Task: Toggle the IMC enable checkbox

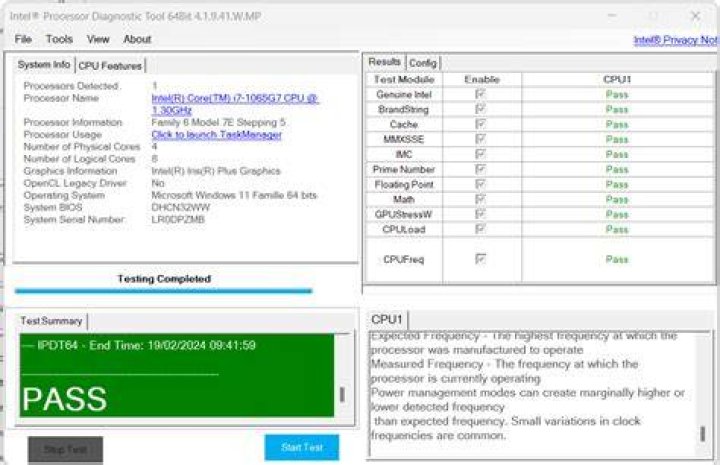Action: (x=480, y=154)
